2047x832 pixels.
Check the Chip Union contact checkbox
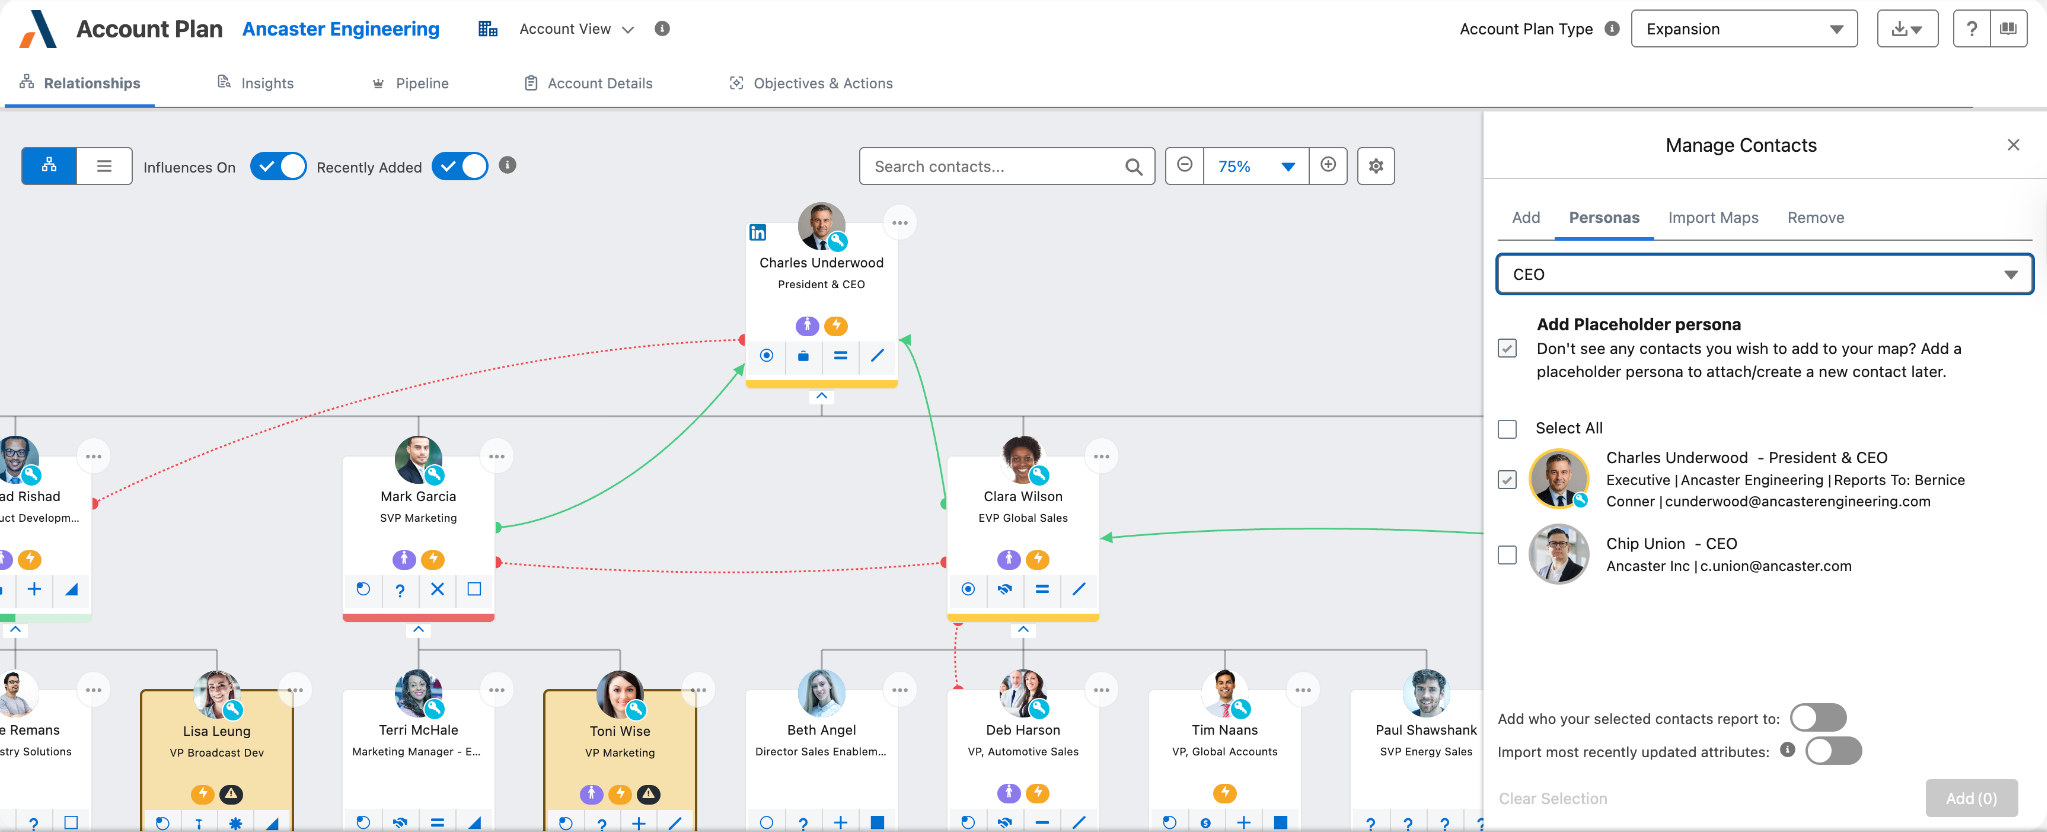(x=1508, y=555)
